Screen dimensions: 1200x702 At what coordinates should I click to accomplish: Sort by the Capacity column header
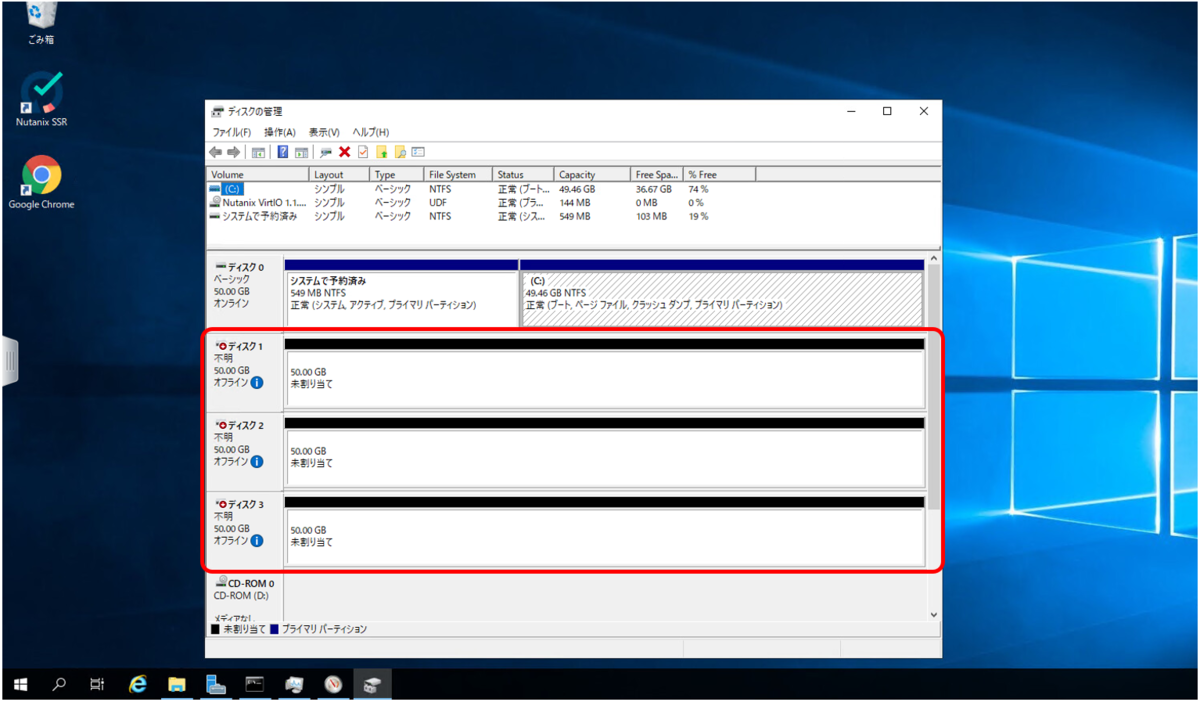(x=593, y=174)
